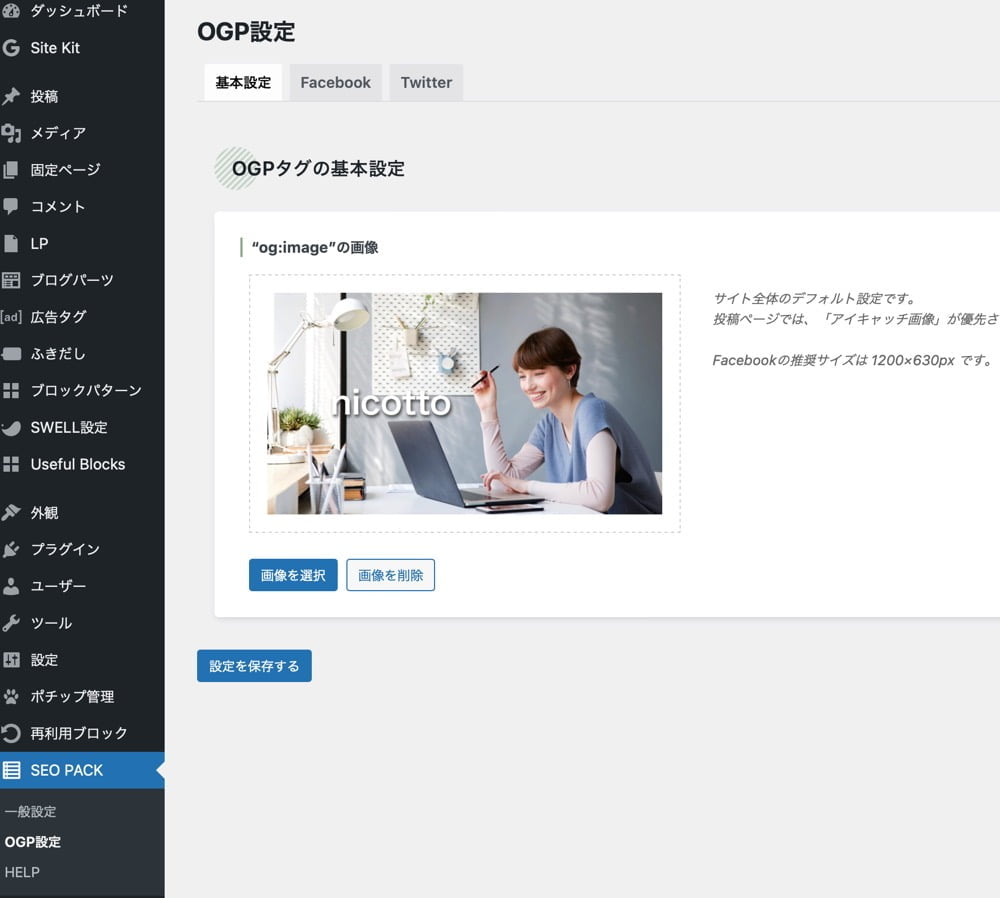Click the layout icon beside ブログパーツ

11,280
